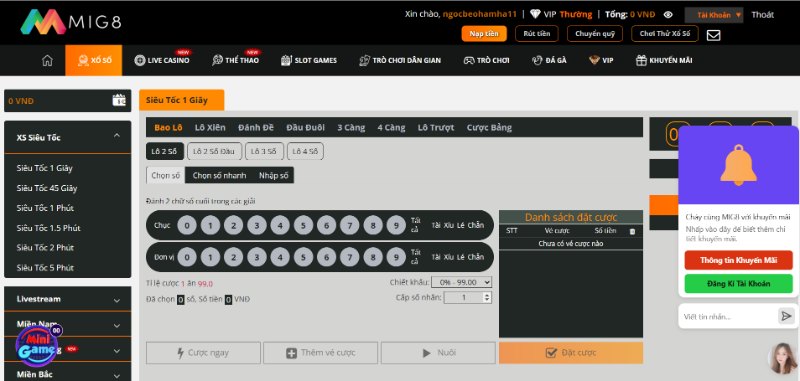The width and height of the screenshot is (800, 381).
Task: Click the Nạp tiền button
Action: click(484, 34)
